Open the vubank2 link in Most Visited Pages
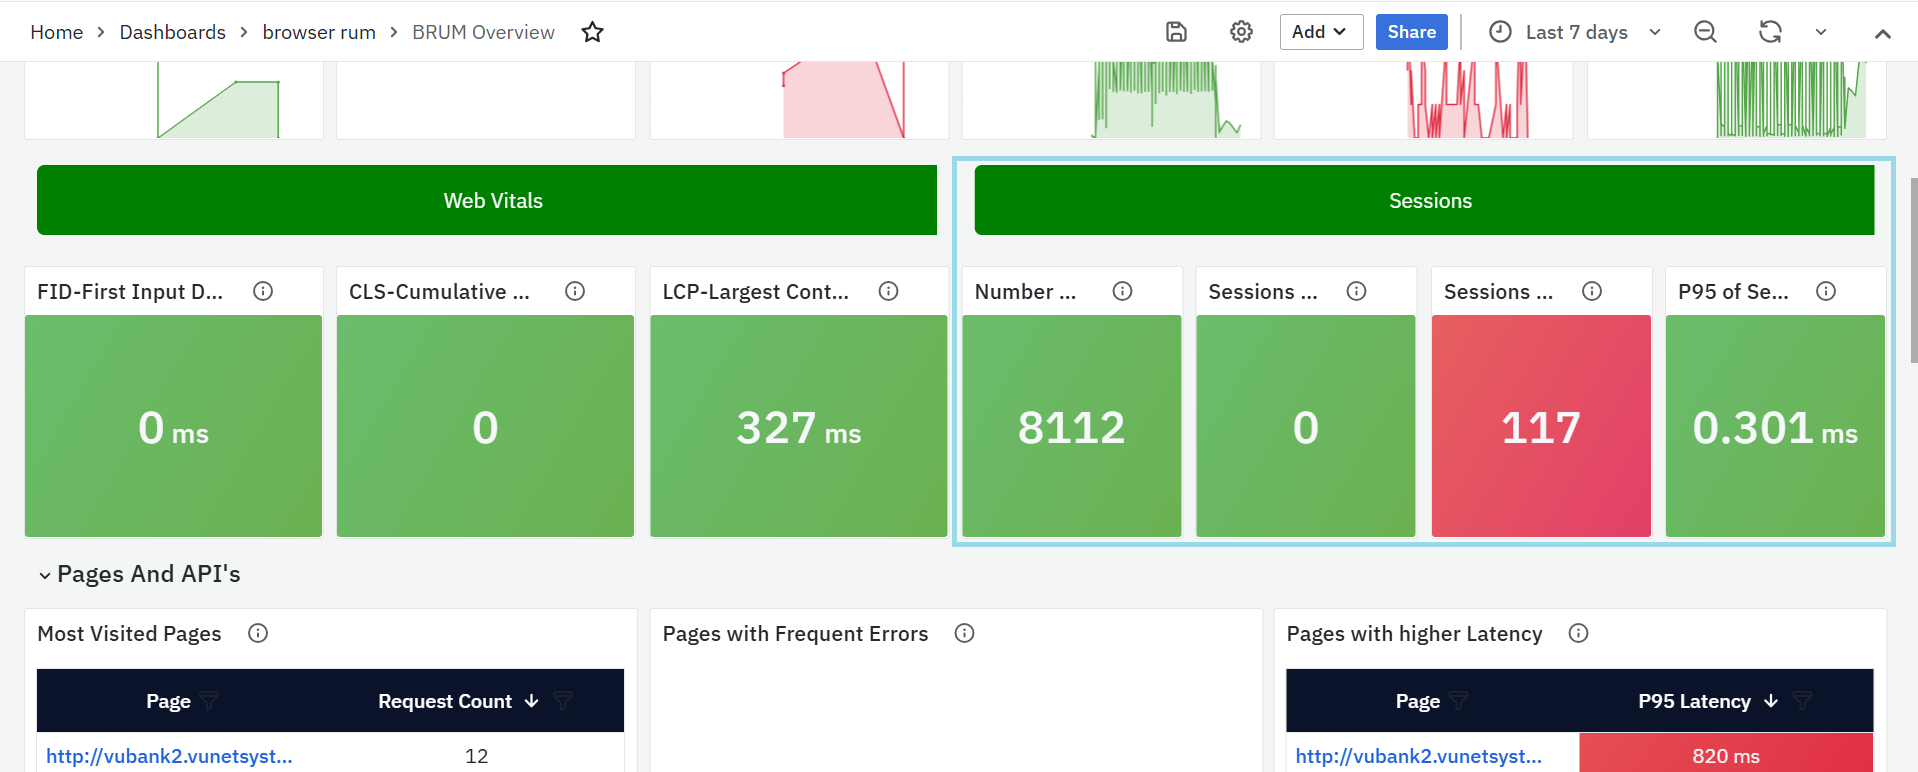Screen dimensions: 1918x772 [169, 756]
